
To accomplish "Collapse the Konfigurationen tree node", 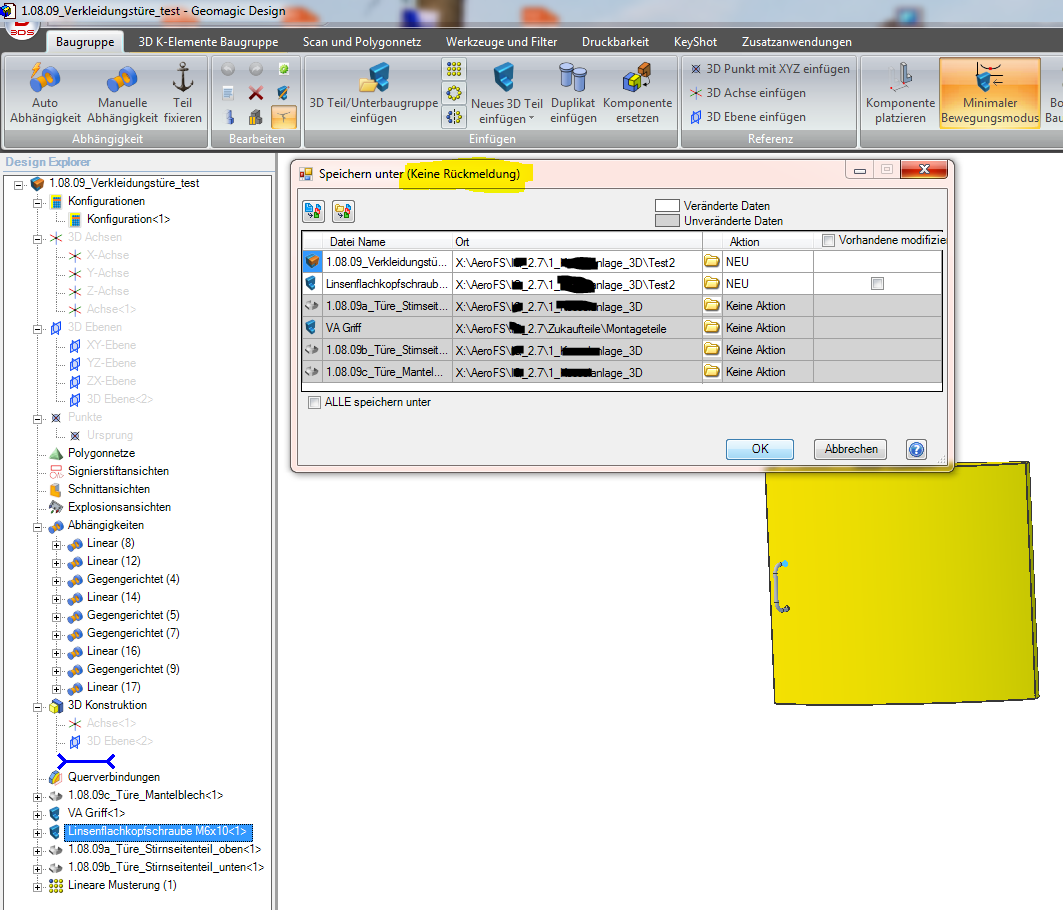I will pos(38,202).
